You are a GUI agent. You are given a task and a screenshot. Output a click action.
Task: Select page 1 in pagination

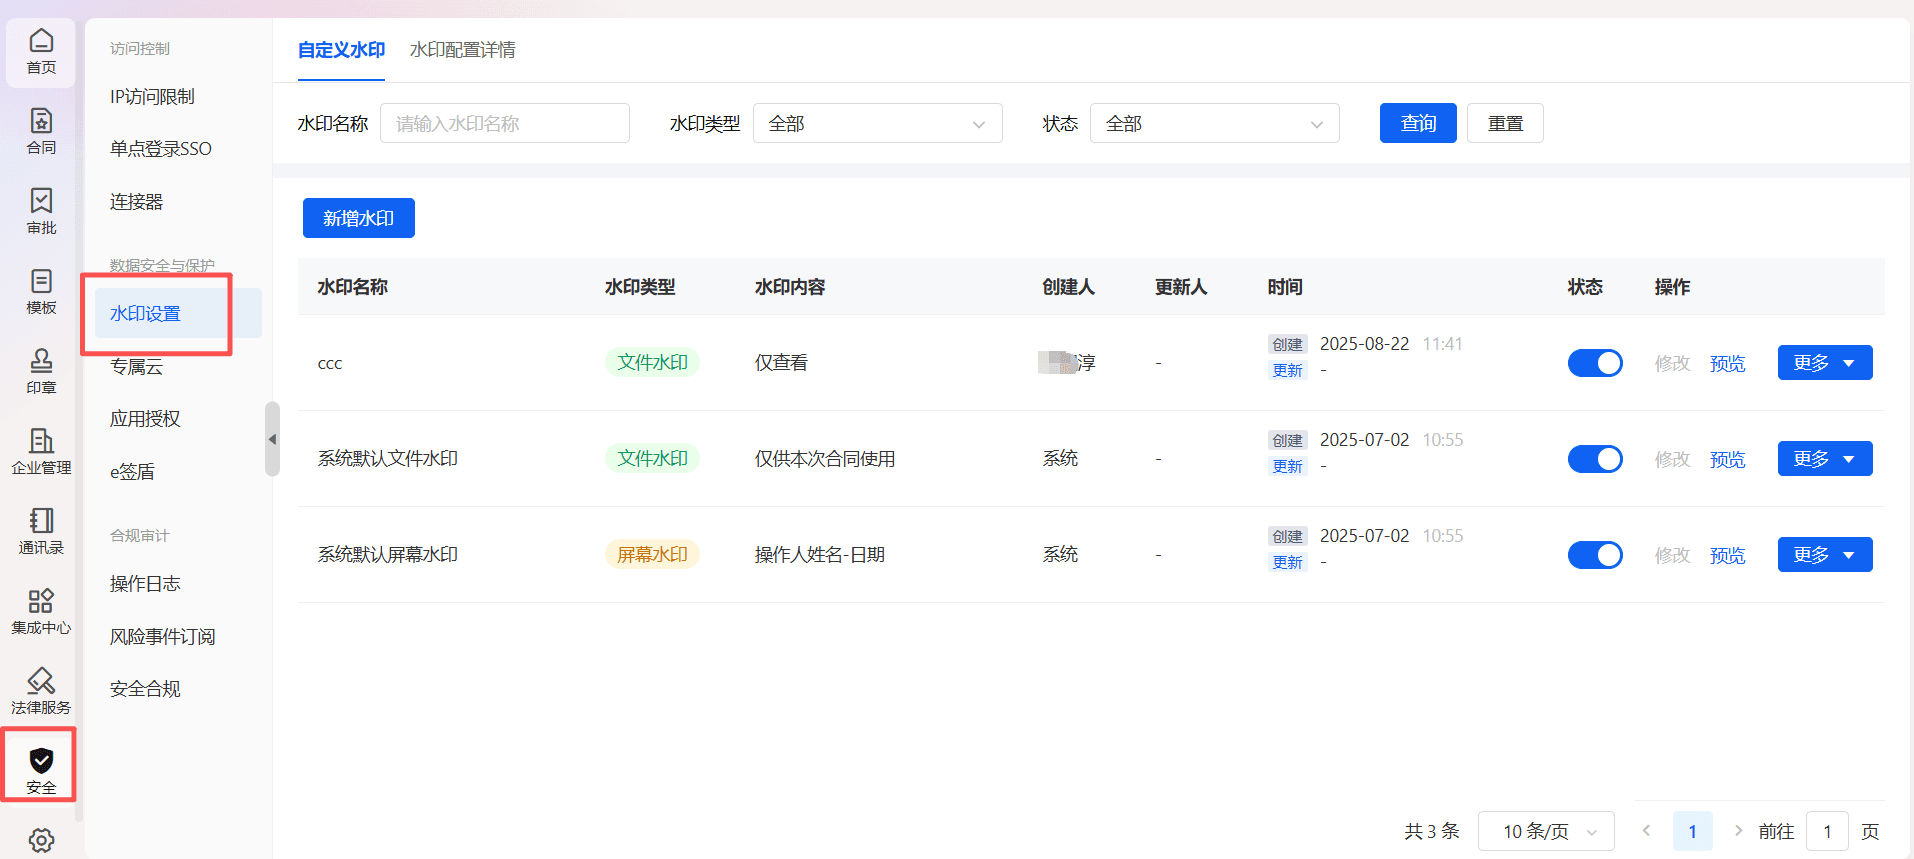tap(1692, 831)
